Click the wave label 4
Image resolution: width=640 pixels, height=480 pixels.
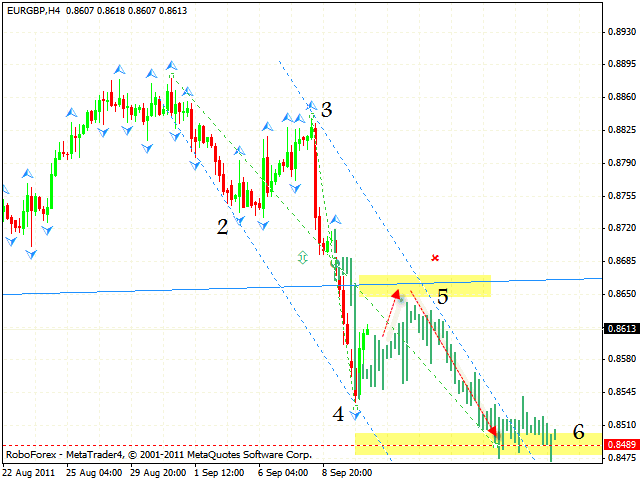click(x=339, y=413)
